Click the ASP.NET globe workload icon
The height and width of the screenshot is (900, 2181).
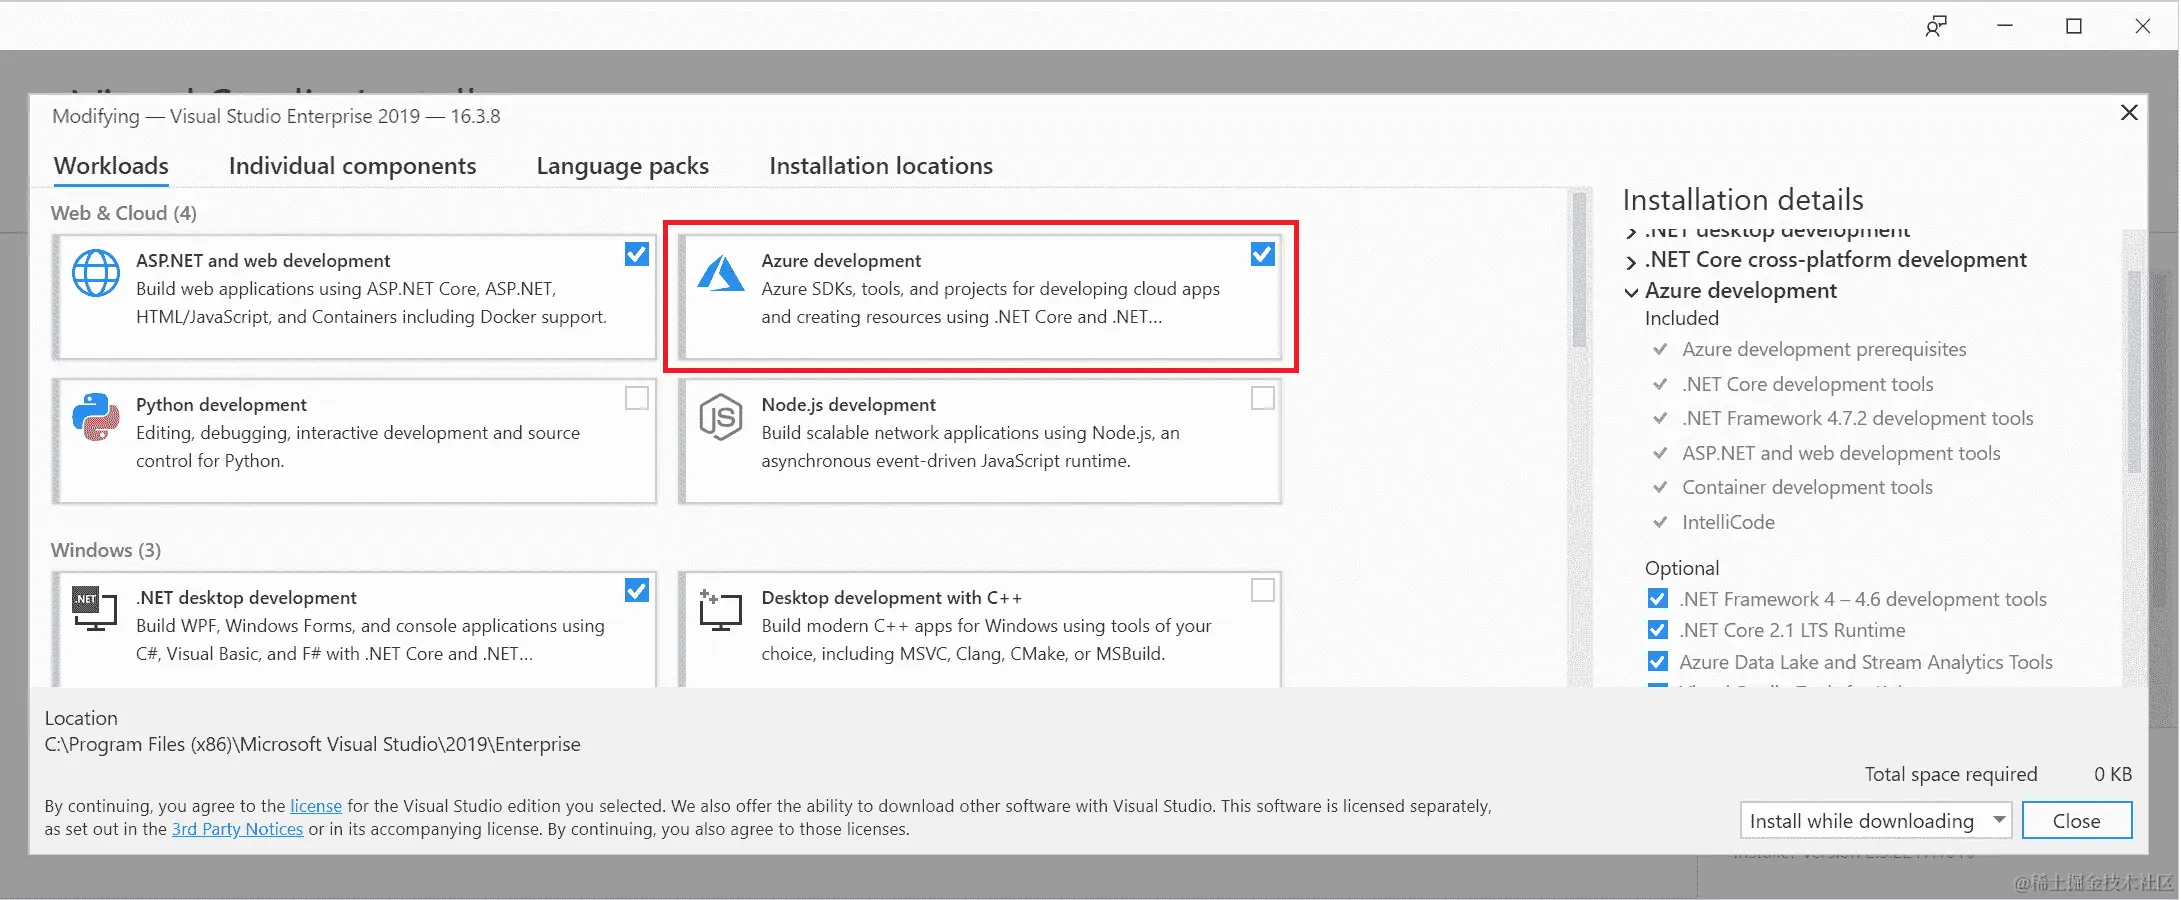coord(96,273)
